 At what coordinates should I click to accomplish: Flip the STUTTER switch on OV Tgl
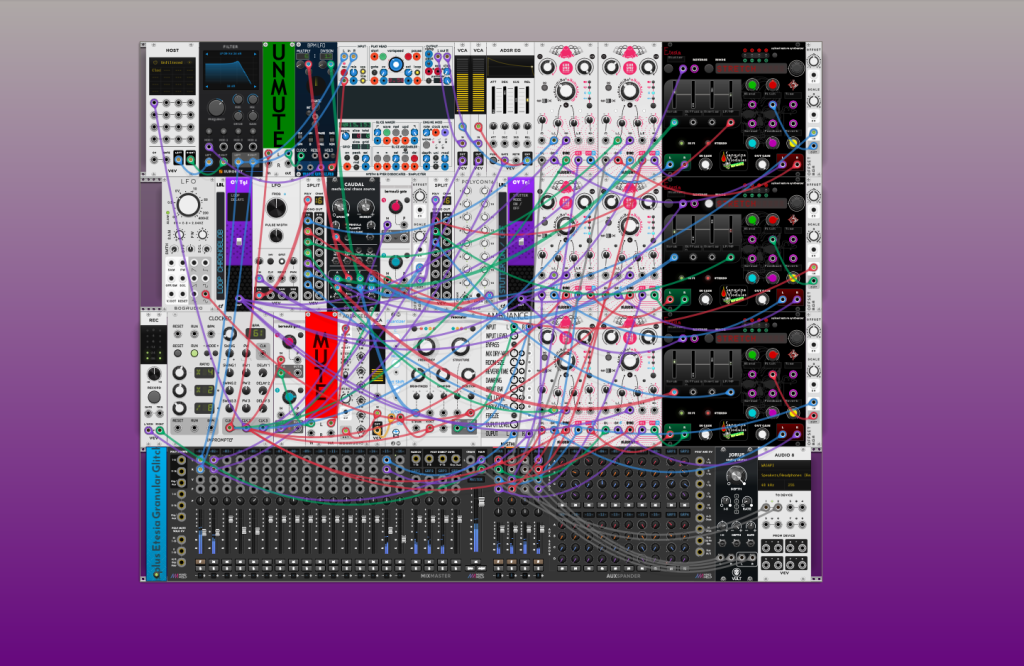(520, 242)
